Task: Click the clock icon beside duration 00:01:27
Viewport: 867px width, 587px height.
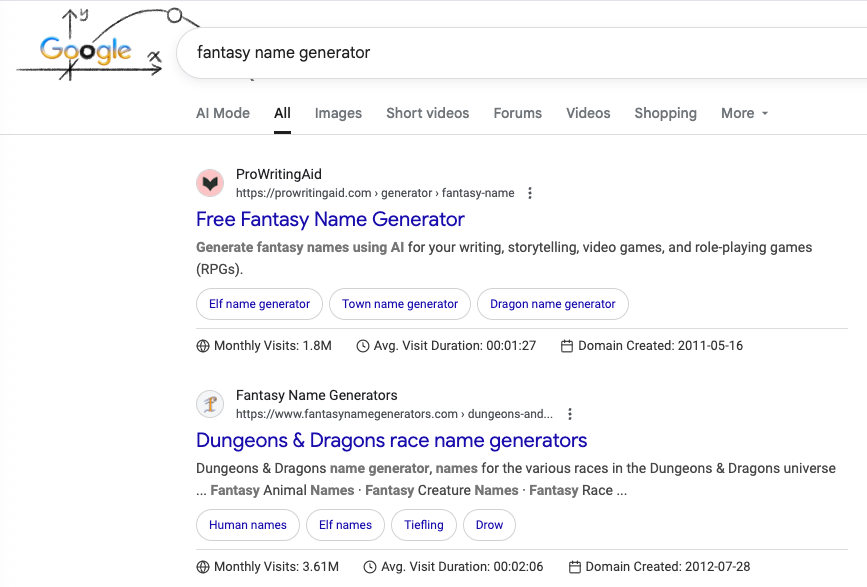Action: tap(363, 346)
